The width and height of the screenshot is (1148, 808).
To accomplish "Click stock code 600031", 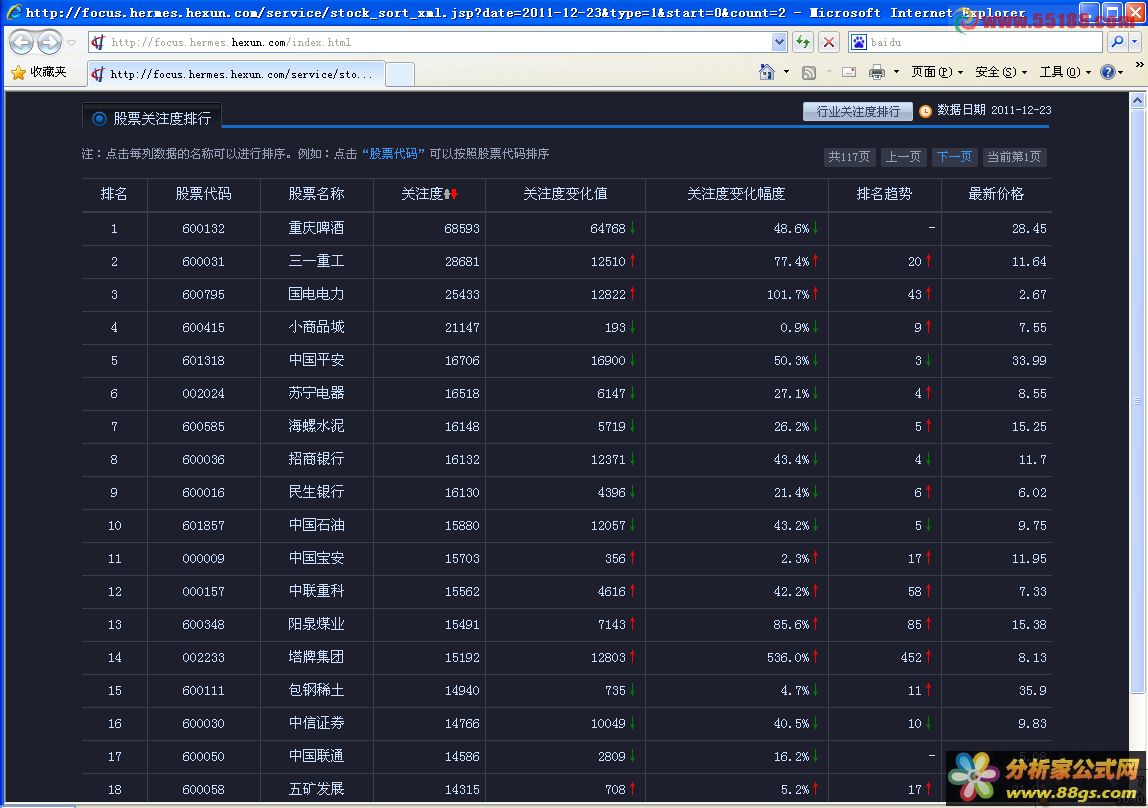I will 204,261.
